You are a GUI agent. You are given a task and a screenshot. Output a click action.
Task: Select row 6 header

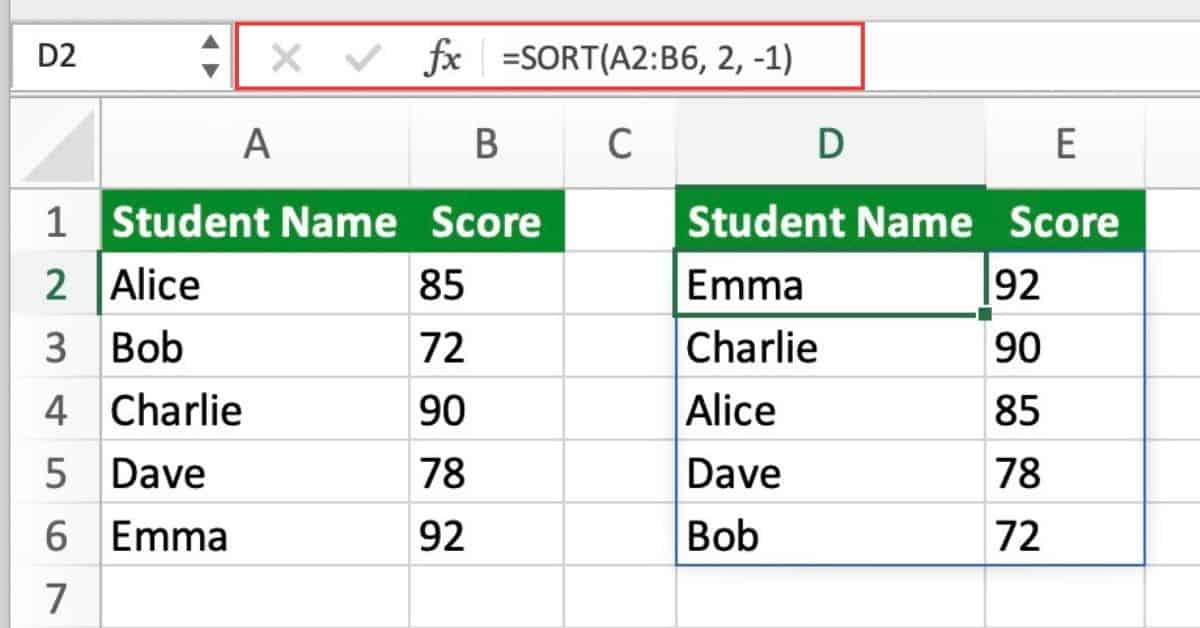point(57,536)
